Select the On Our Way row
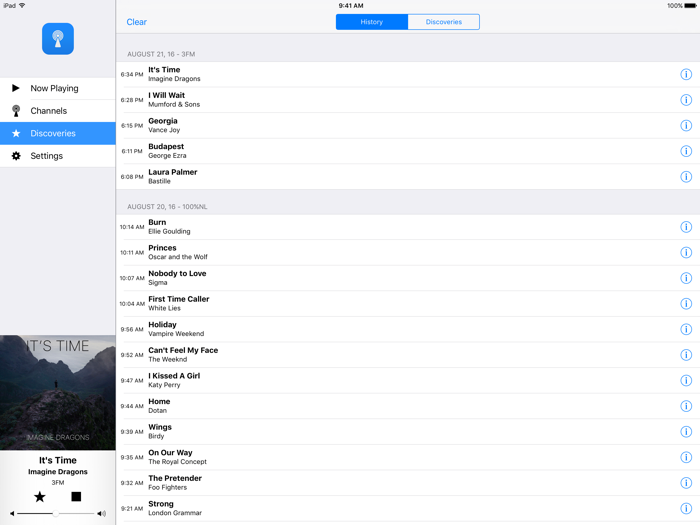700x525 pixels. pos(408,457)
